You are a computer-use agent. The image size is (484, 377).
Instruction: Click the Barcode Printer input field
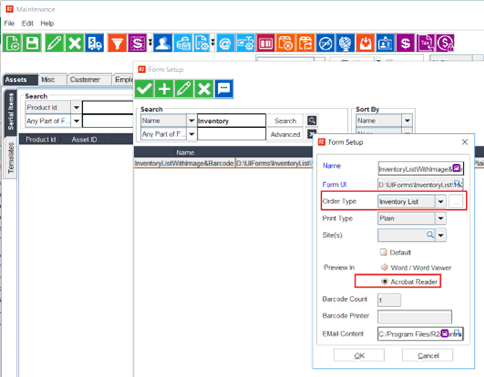click(415, 317)
